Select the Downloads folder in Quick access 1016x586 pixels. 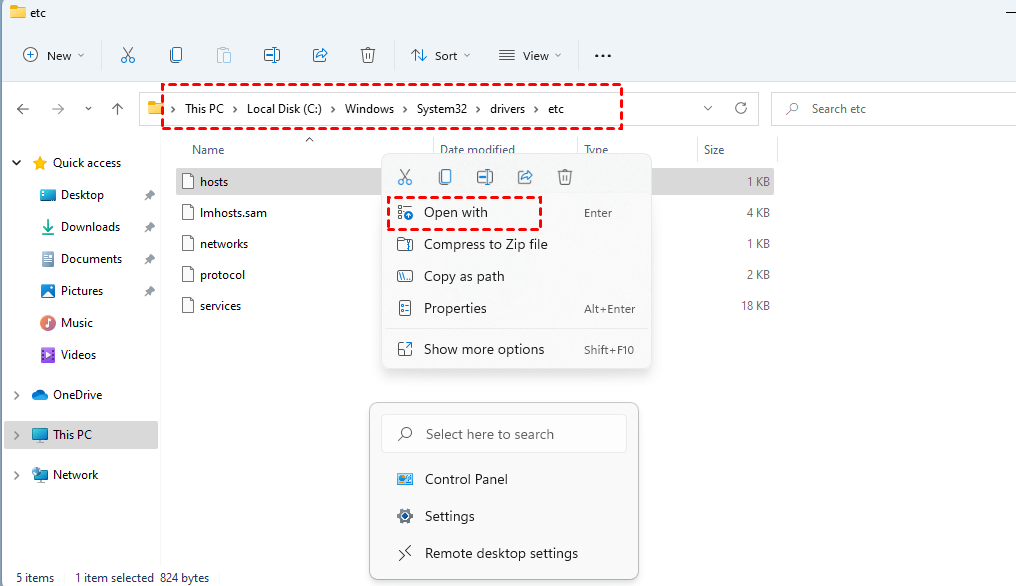pos(90,227)
